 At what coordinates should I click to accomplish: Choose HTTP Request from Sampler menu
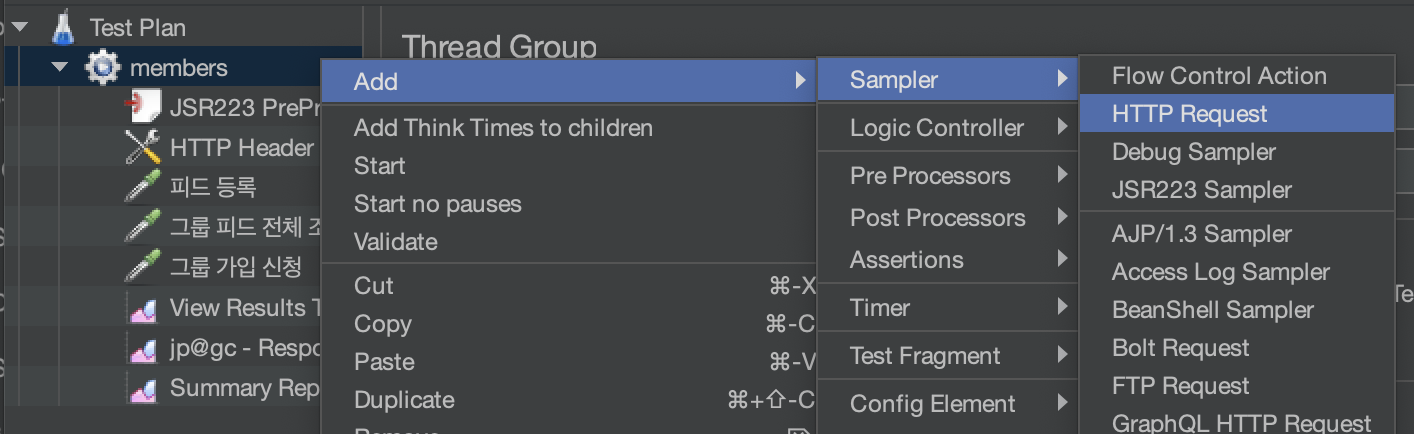coord(1189,114)
